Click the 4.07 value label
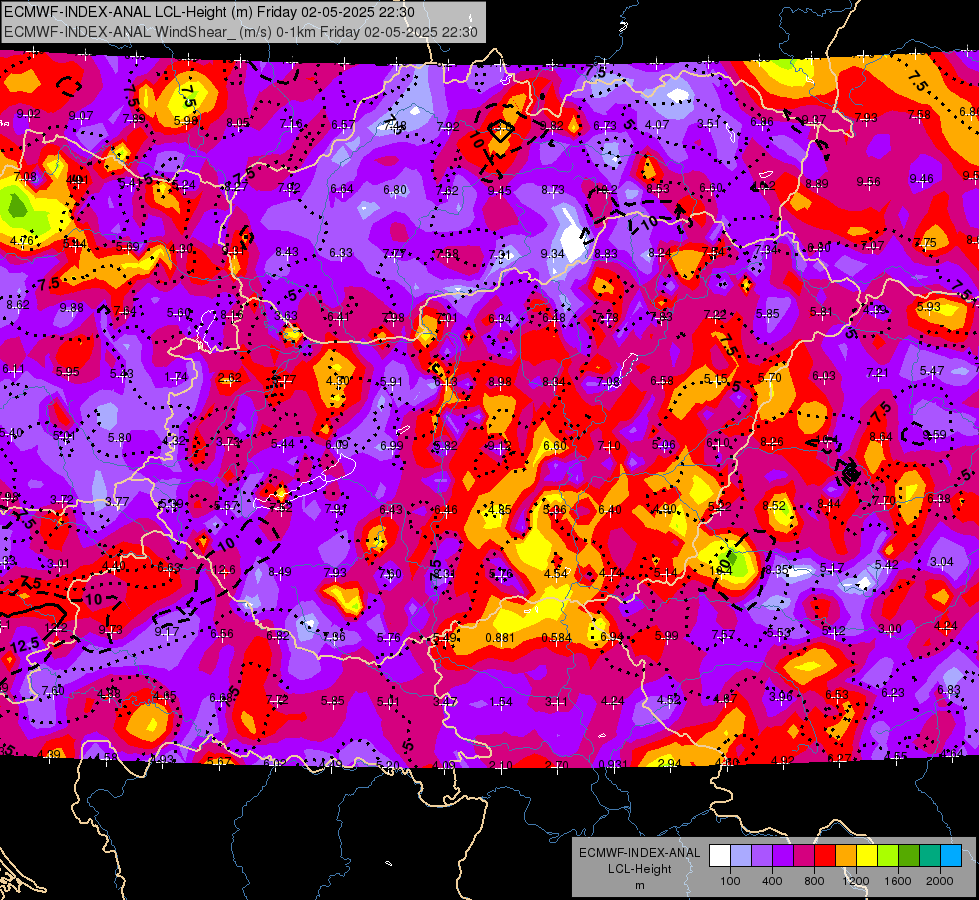 [657, 125]
